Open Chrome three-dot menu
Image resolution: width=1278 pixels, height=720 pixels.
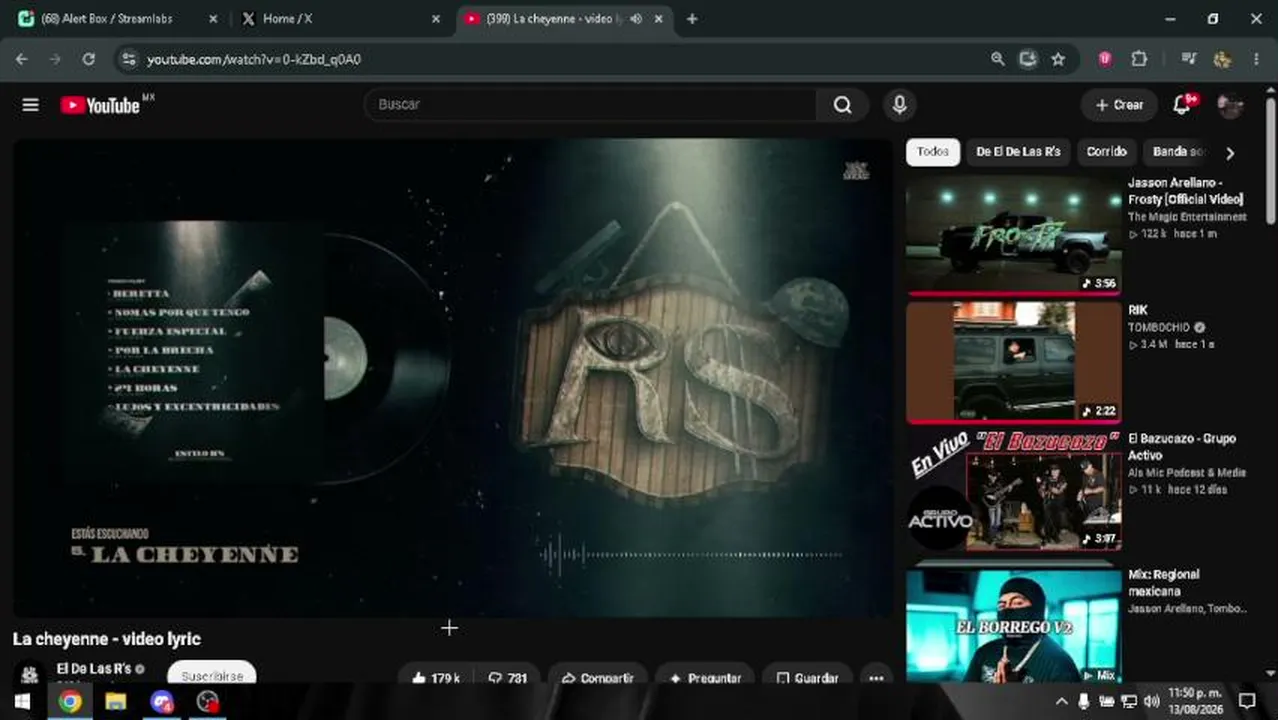click(x=1256, y=59)
